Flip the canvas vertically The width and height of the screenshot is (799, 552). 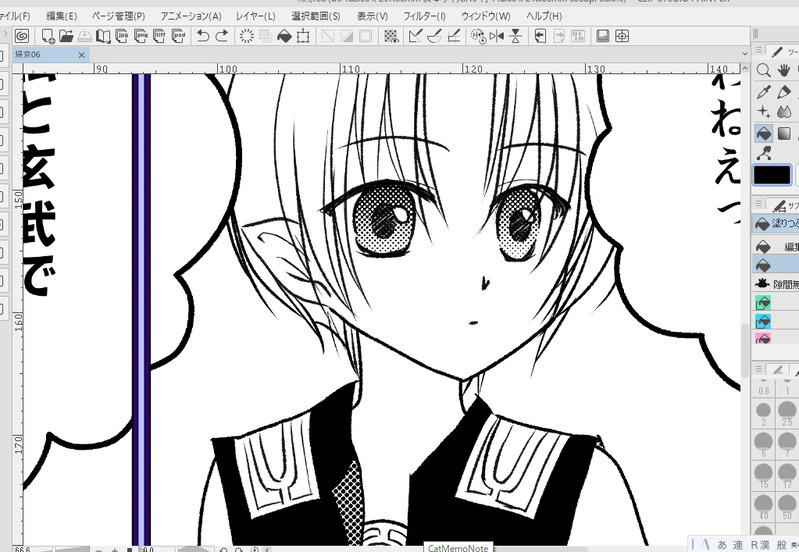515,36
